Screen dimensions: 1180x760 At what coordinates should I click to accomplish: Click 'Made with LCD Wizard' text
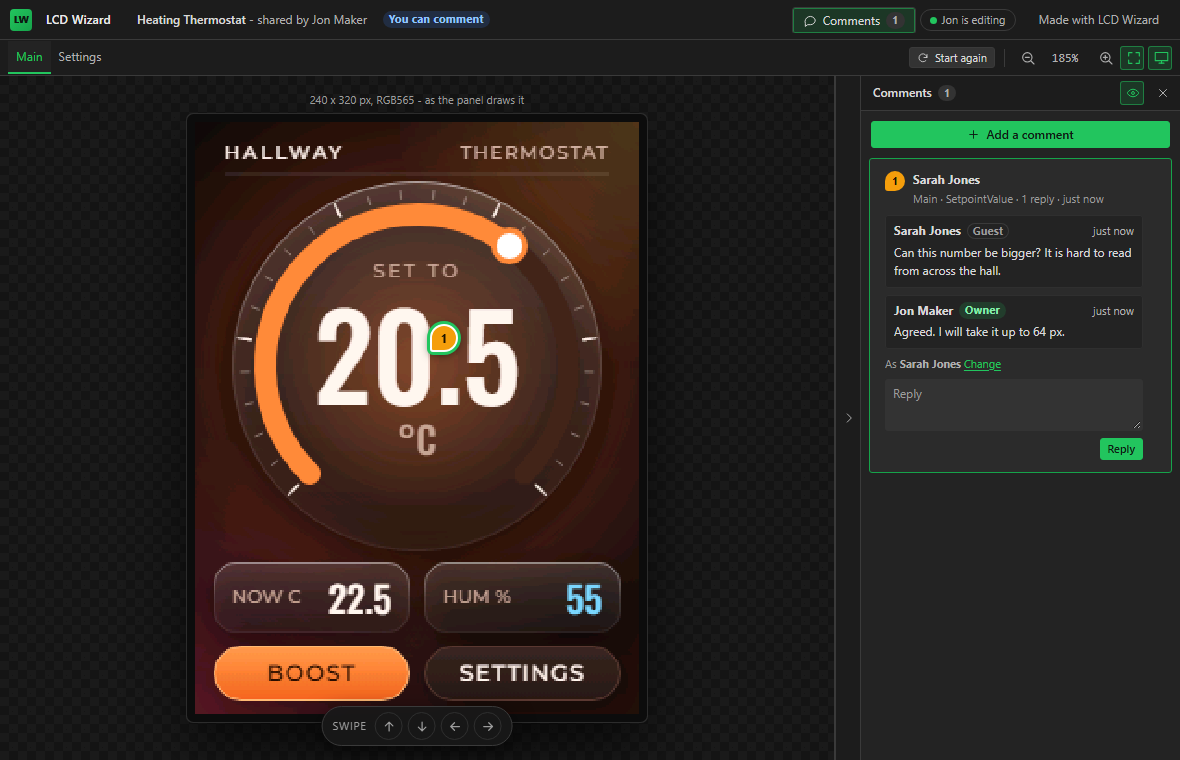click(x=1098, y=20)
